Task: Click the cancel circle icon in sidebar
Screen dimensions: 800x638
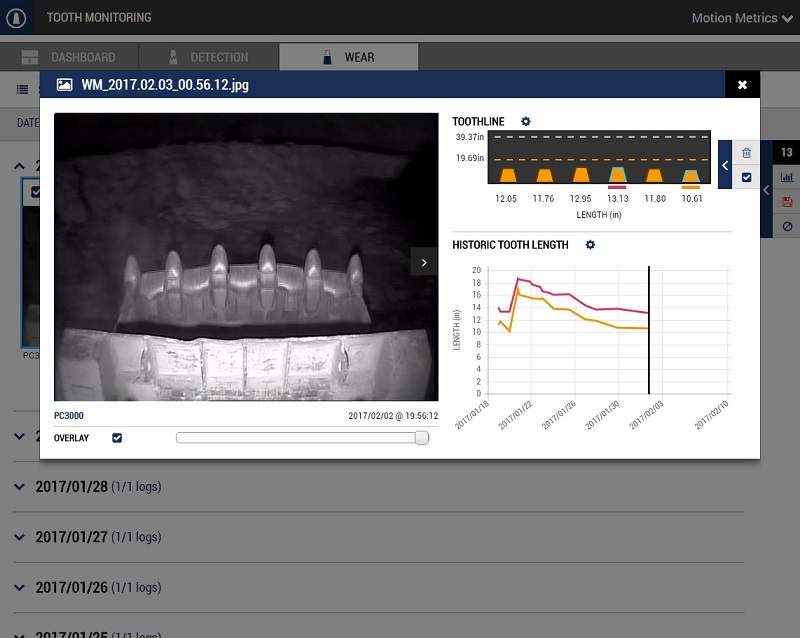Action: [x=787, y=226]
